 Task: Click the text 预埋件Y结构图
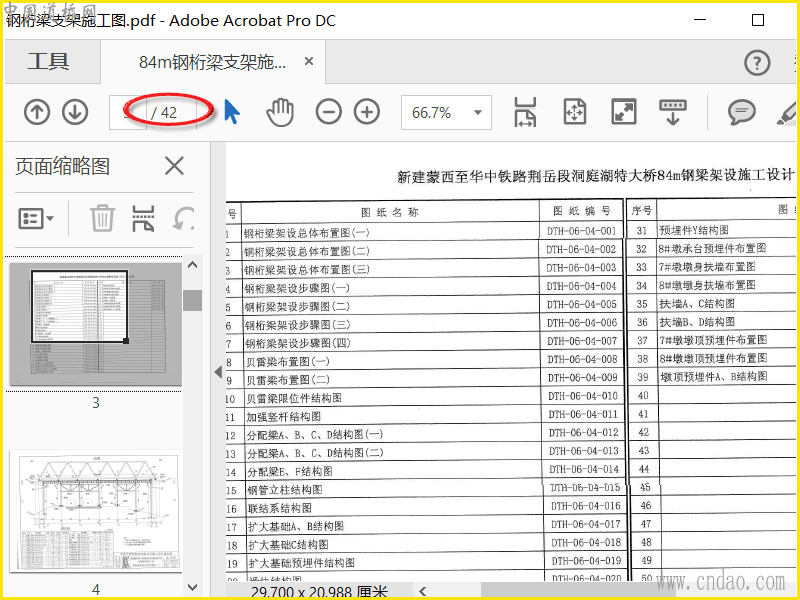(694, 230)
